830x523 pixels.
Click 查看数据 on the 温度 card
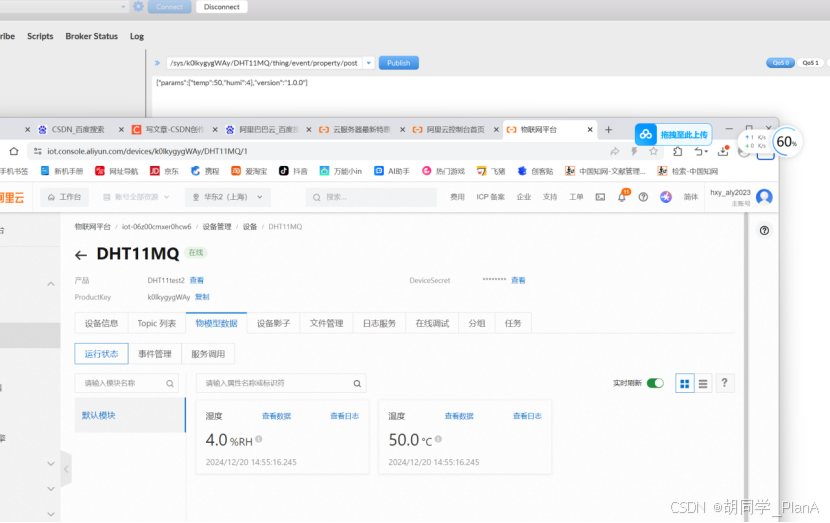coord(459,416)
